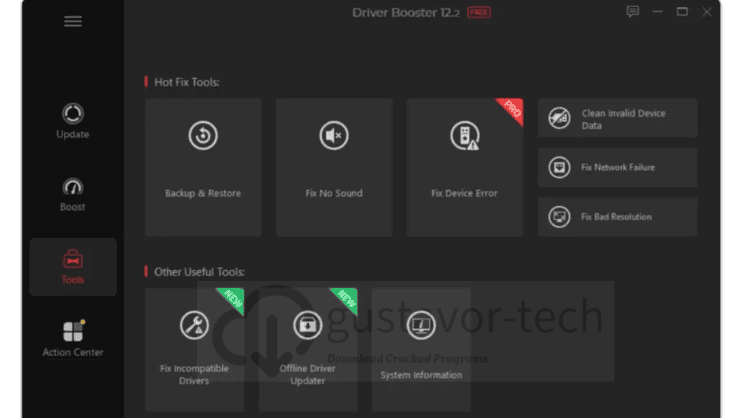Click the Offline Driver Updater icon
Screen dimensions: 743x418
point(308,325)
